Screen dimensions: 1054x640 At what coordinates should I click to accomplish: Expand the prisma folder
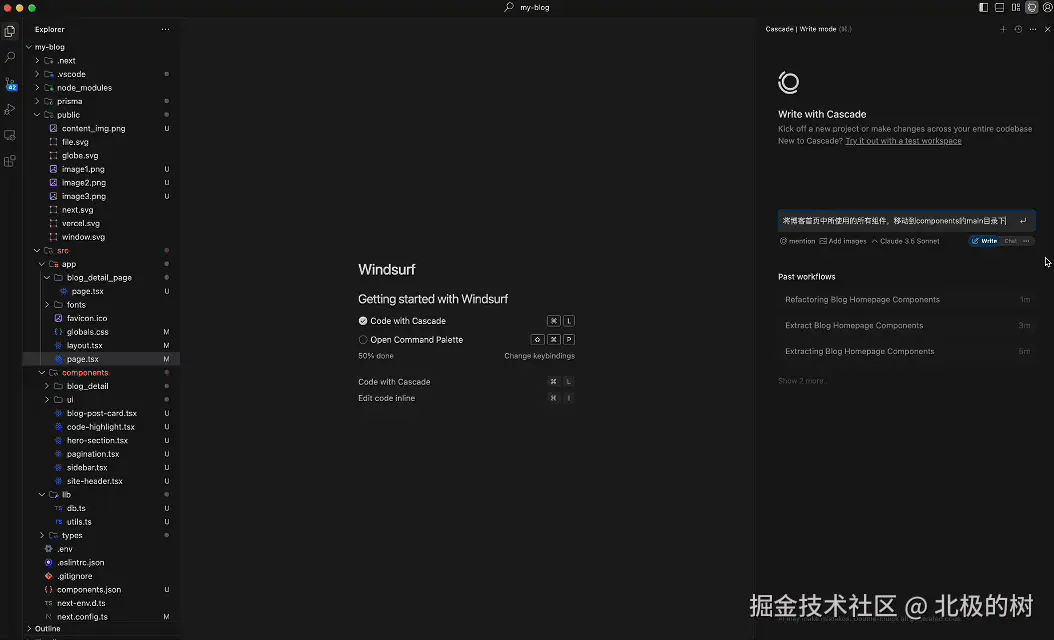pyautogui.click(x=38, y=101)
